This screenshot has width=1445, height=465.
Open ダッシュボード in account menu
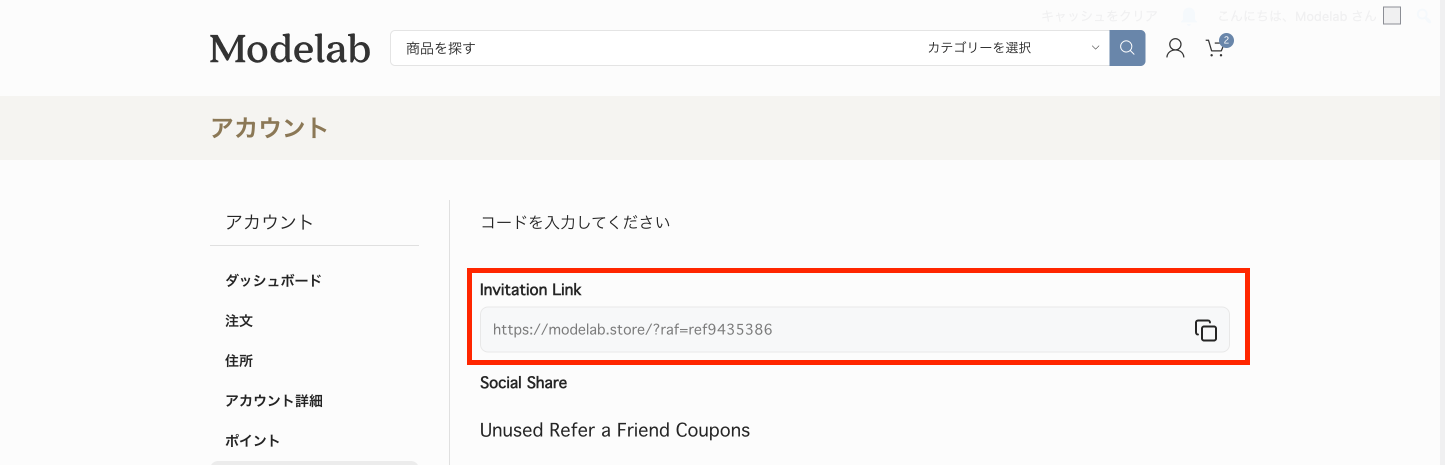point(274,281)
